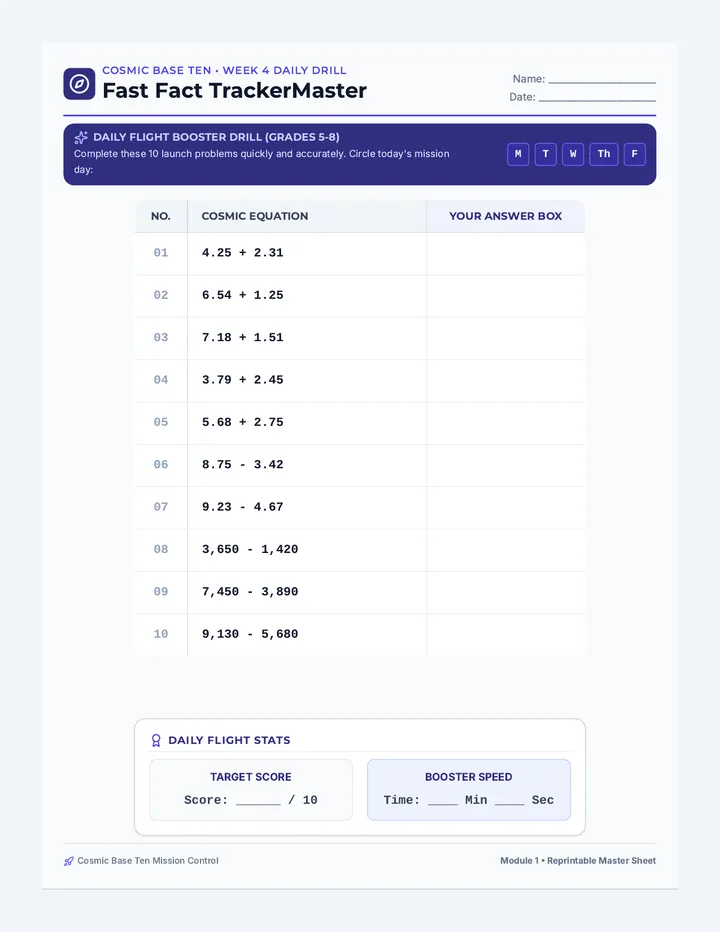Viewport: 720px width, 932px height.
Task: Click the Date blank line
Action: [597, 100]
